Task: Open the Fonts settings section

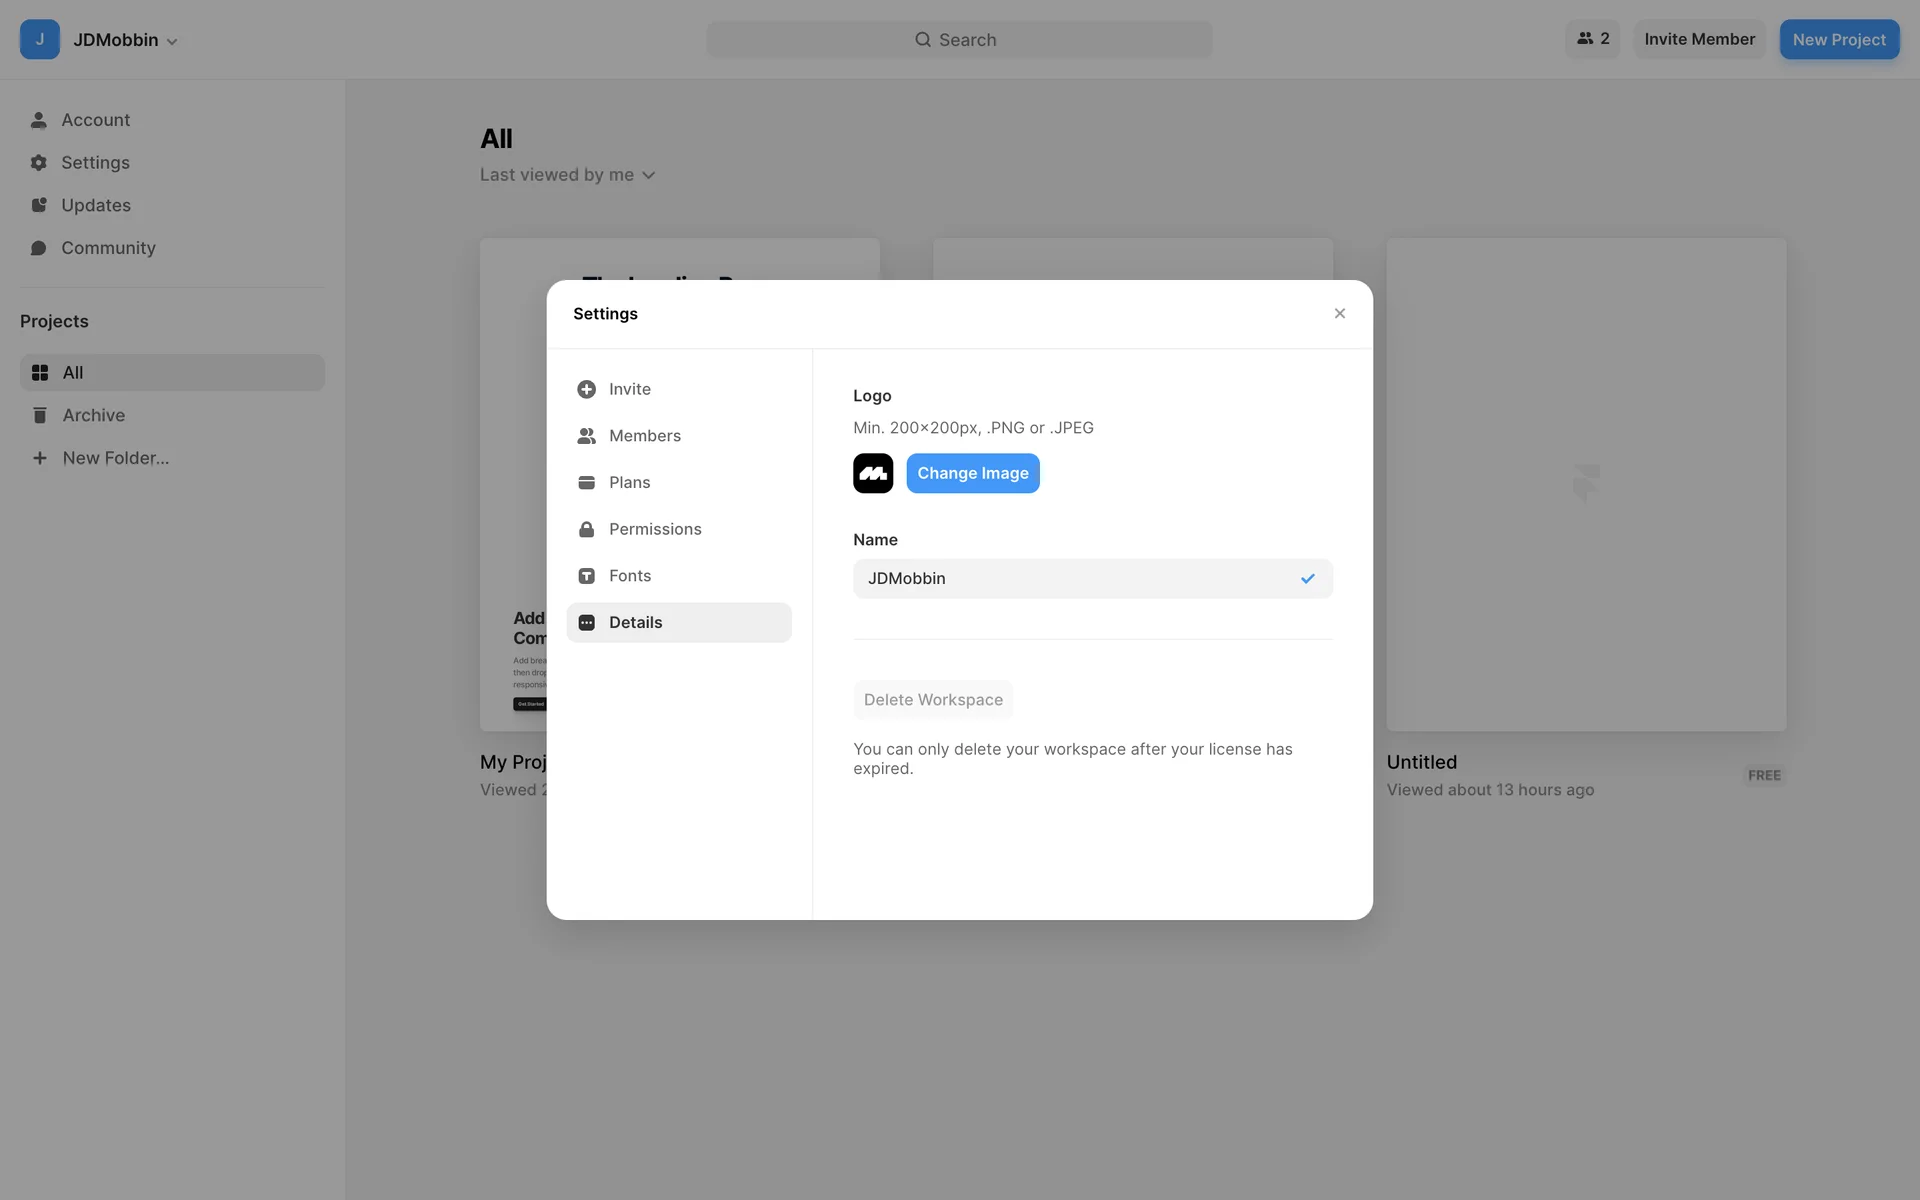Action: pyautogui.click(x=629, y=576)
